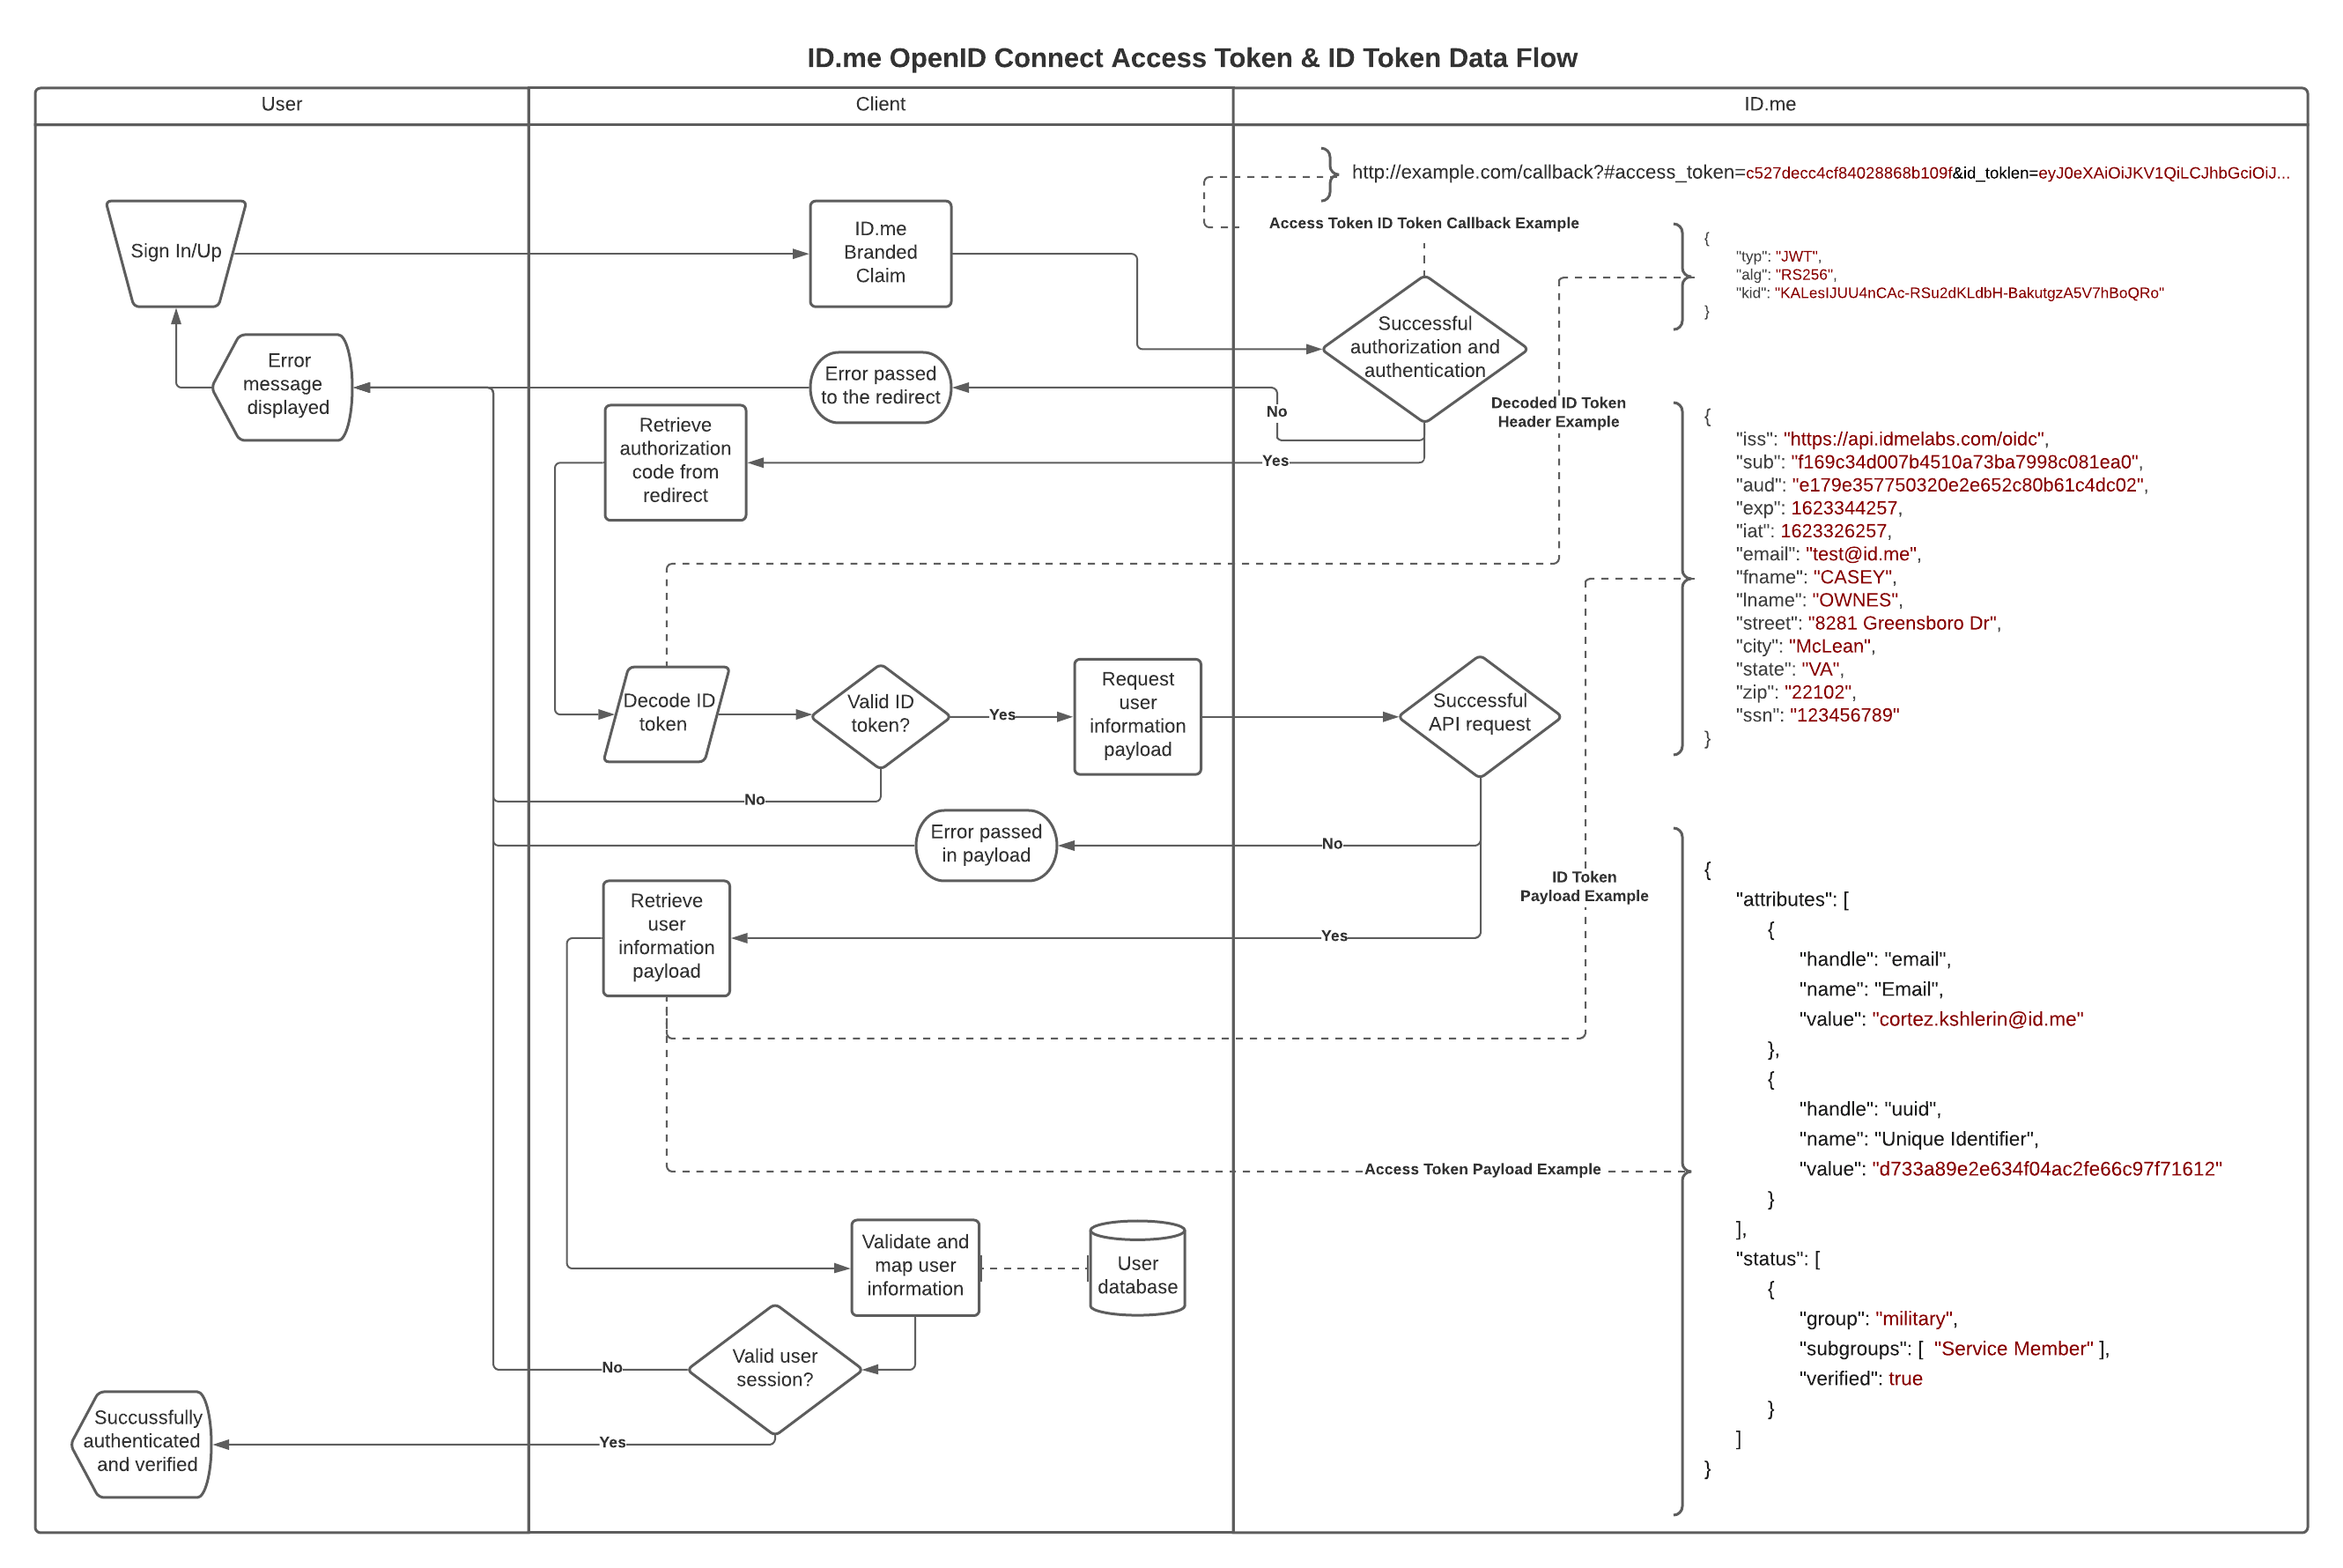Click the Valid user session? diamond

point(774,1369)
